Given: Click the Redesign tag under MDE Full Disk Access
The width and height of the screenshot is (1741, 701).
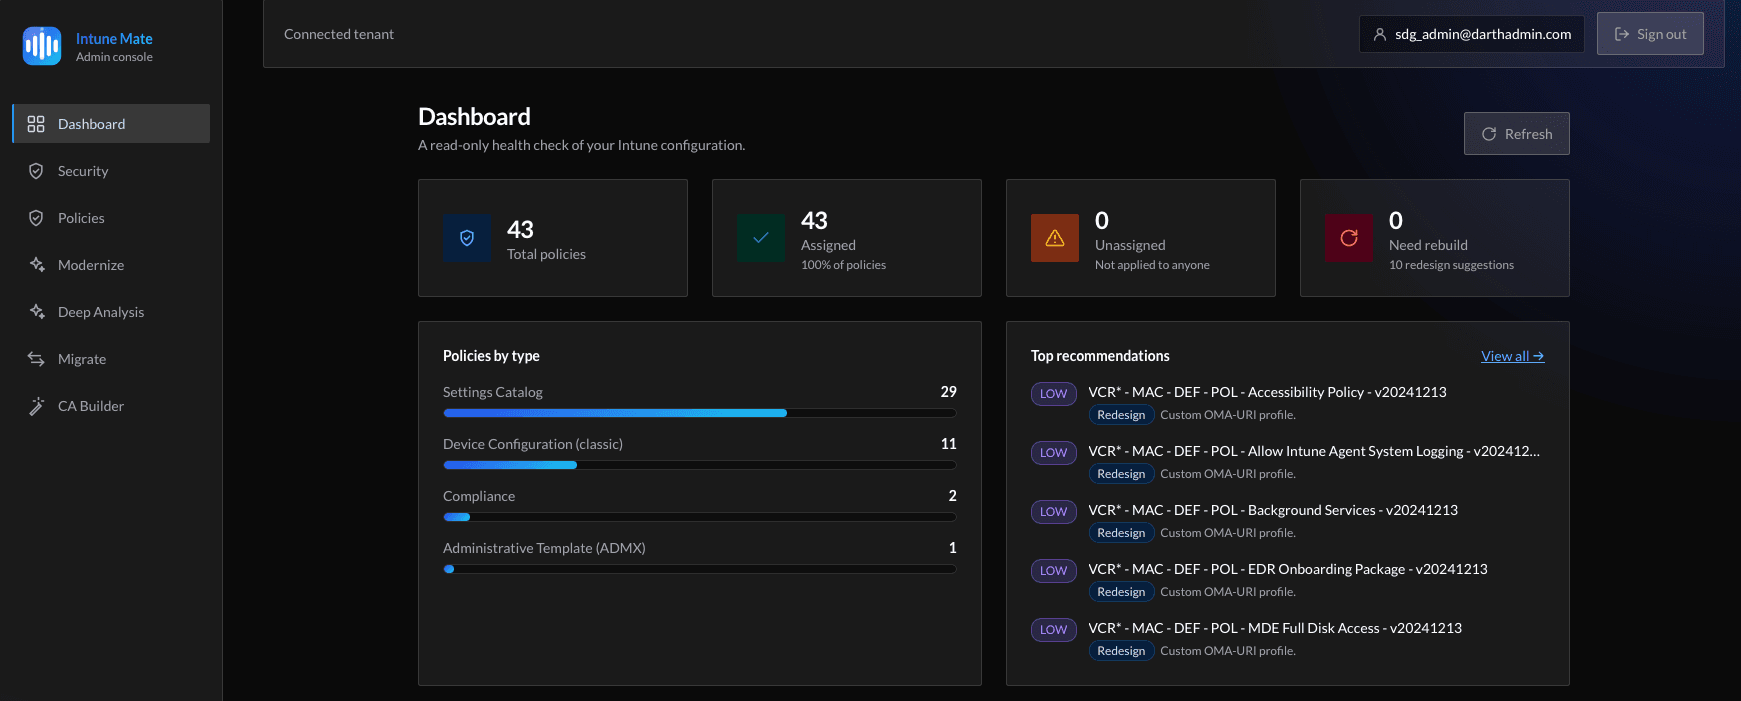Looking at the screenshot, I should point(1121,651).
